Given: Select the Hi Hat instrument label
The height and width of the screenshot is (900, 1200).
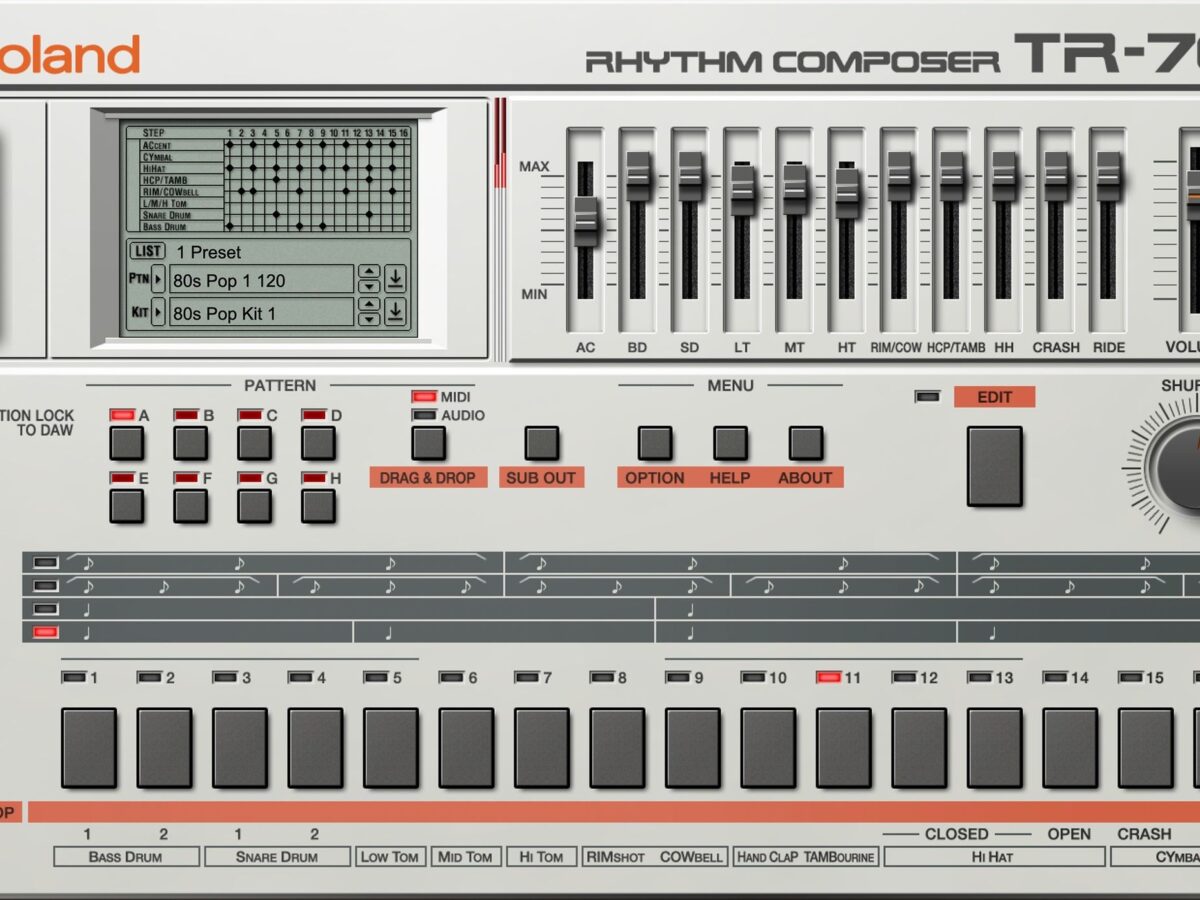Looking at the screenshot, I should (994, 856).
